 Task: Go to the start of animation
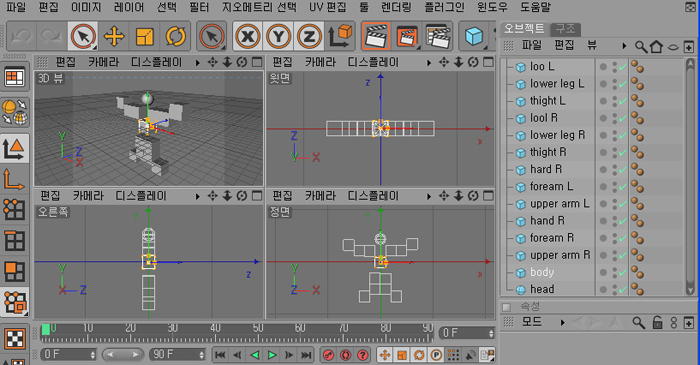[220, 355]
